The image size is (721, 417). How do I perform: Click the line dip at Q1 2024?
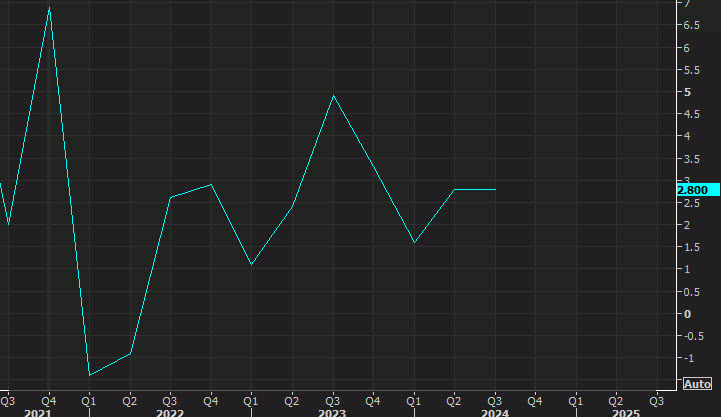(414, 243)
